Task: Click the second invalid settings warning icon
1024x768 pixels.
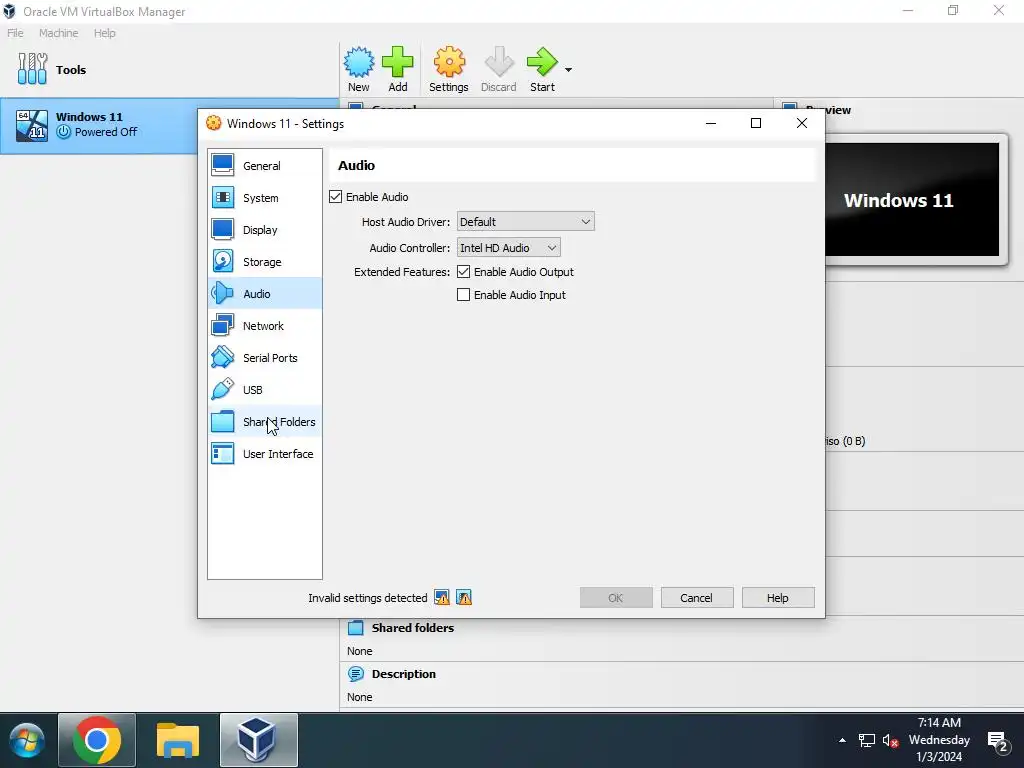Action: click(464, 598)
